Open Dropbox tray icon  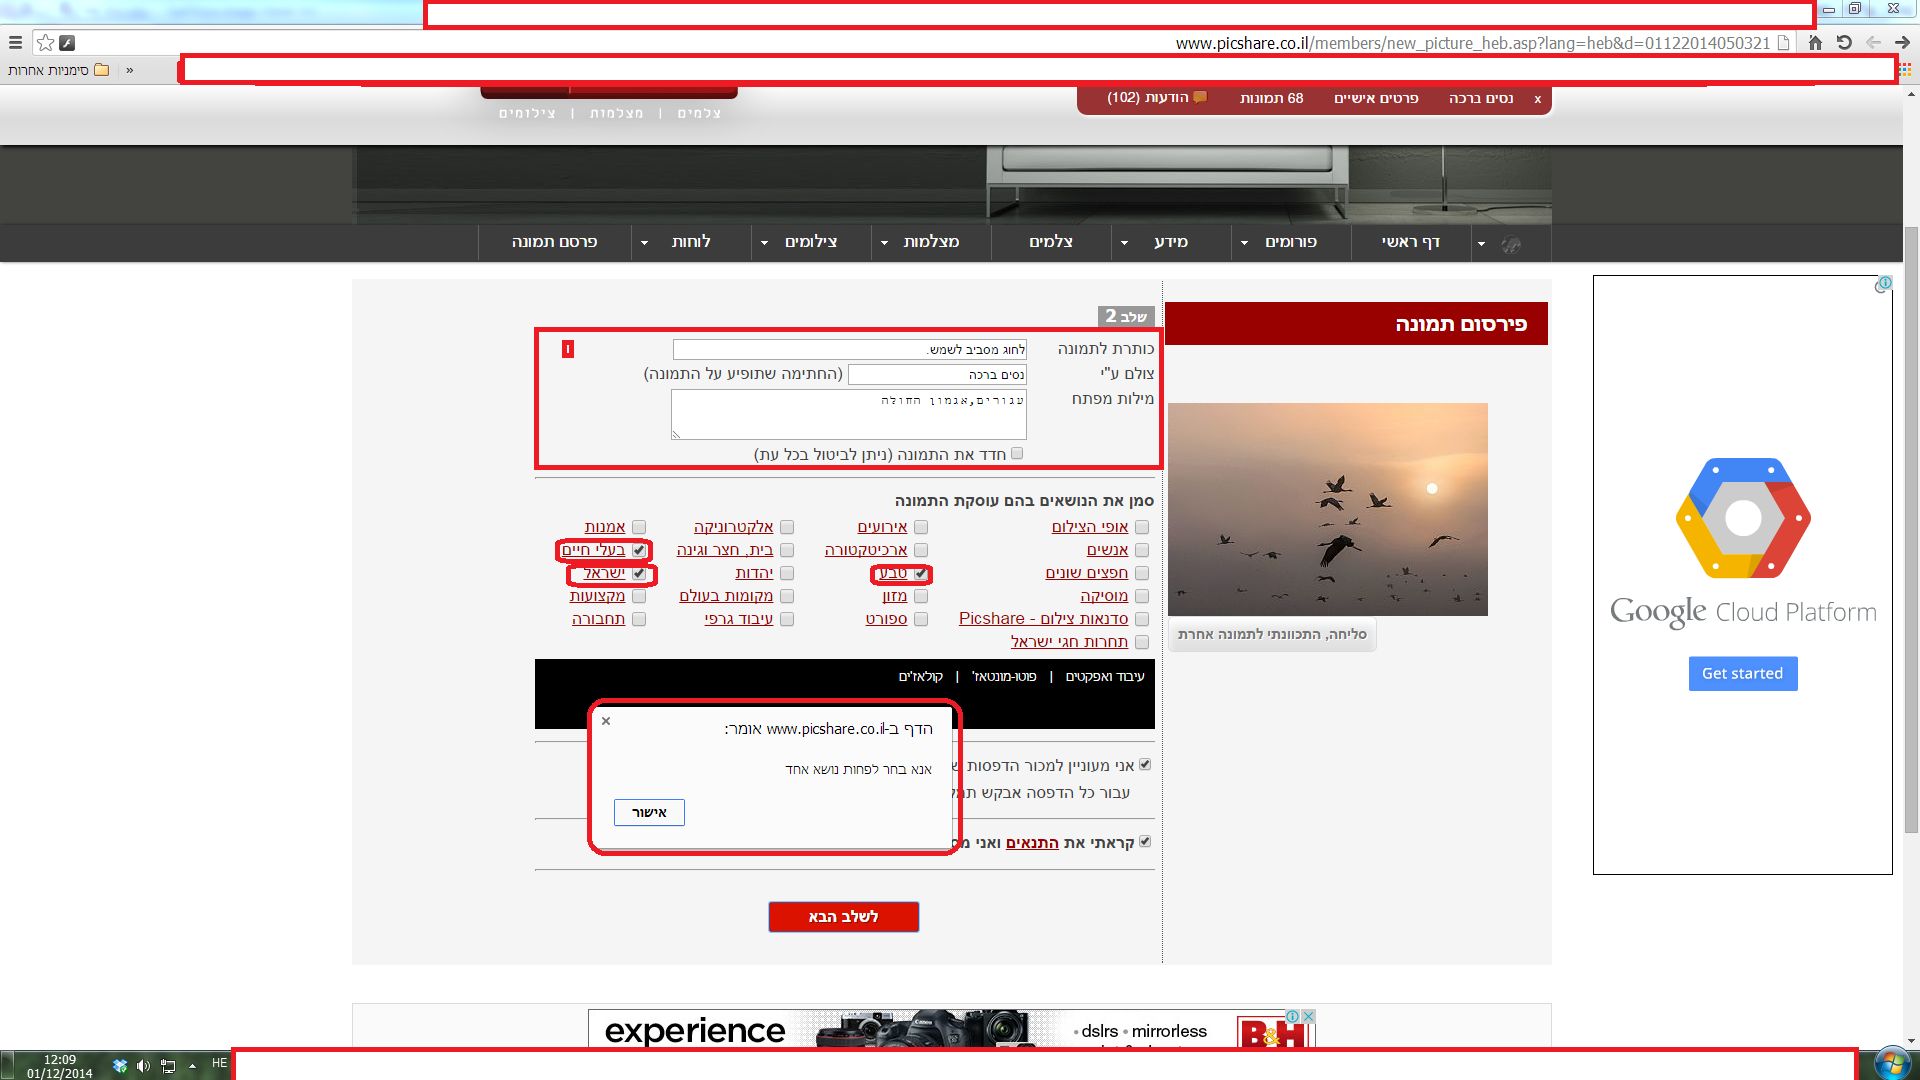[x=120, y=1066]
